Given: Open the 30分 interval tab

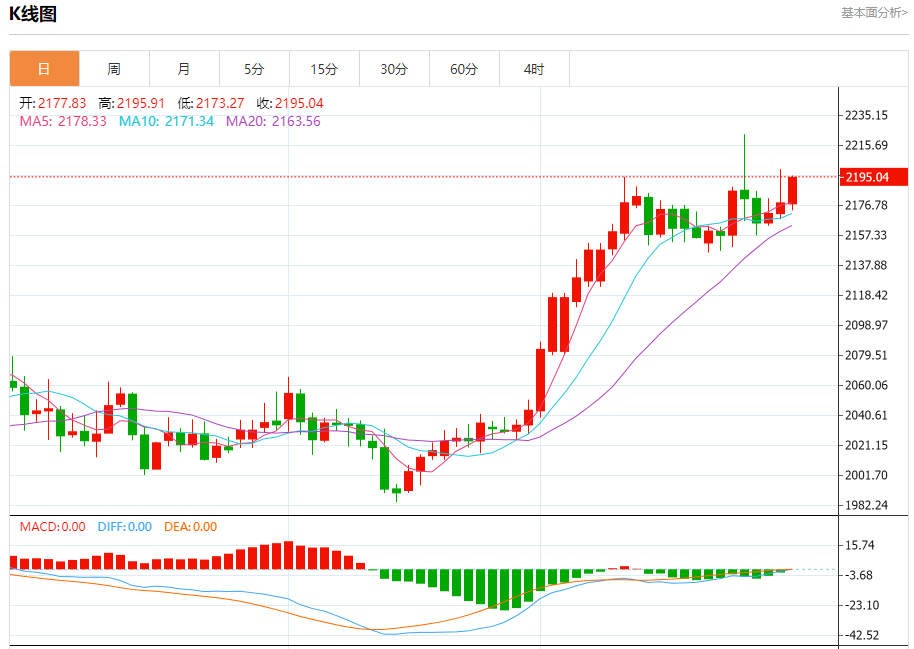Looking at the screenshot, I should click(x=394, y=69).
